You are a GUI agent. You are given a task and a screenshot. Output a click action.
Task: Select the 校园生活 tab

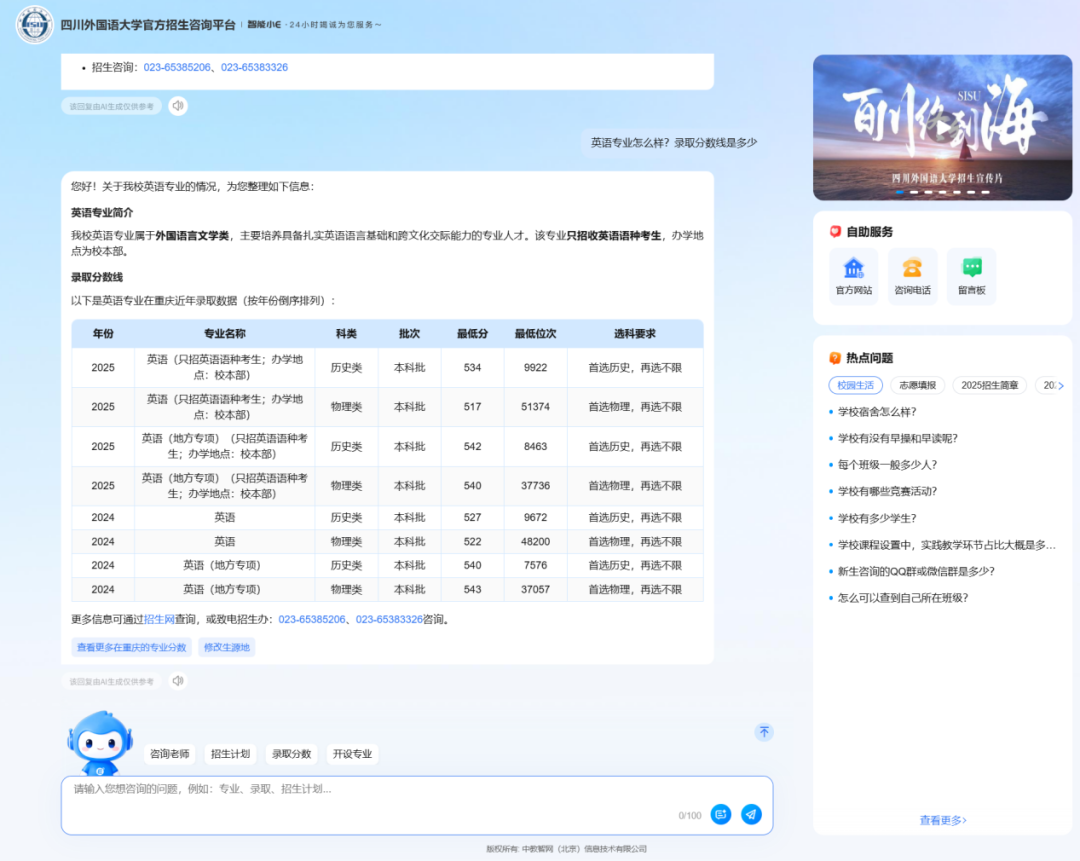[x=855, y=386]
